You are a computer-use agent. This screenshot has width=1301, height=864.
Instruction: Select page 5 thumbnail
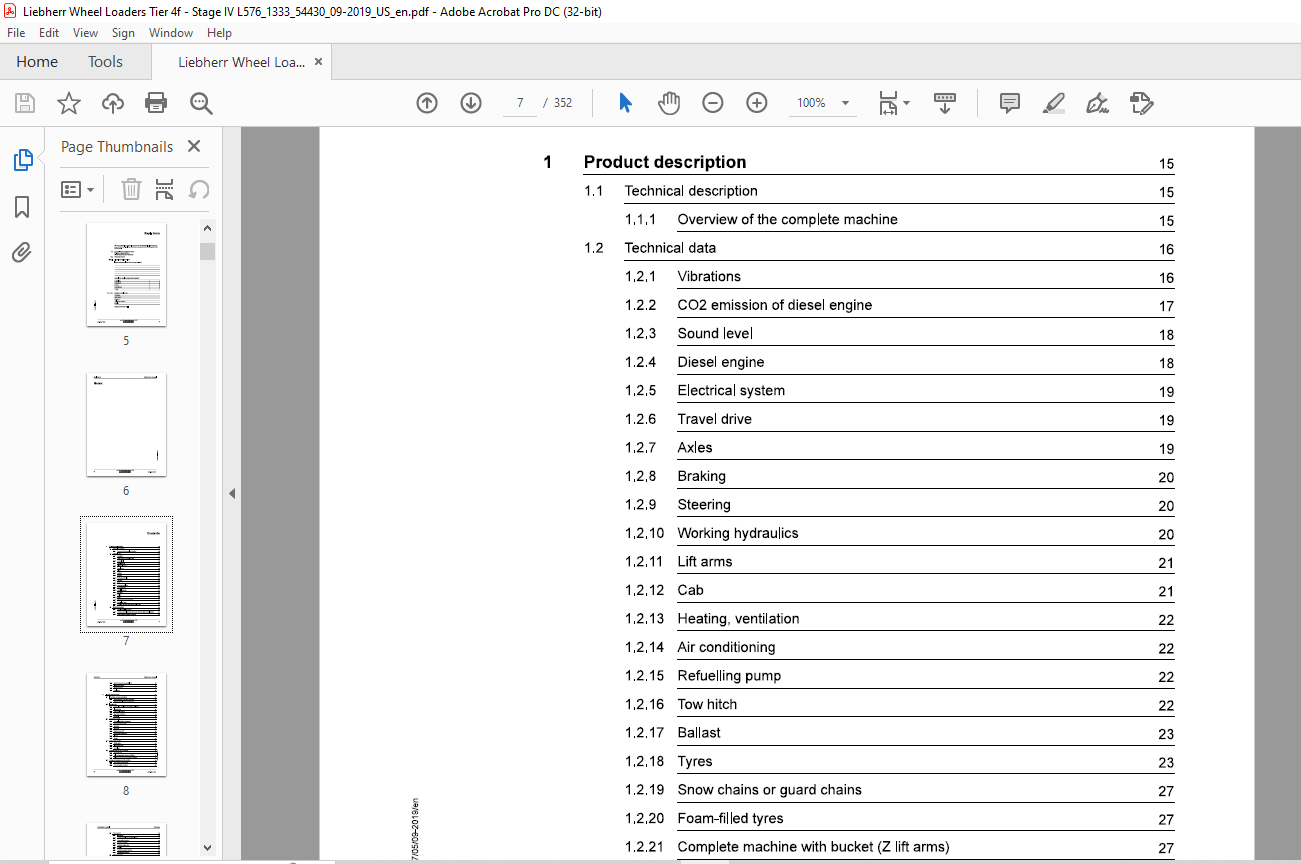point(126,274)
